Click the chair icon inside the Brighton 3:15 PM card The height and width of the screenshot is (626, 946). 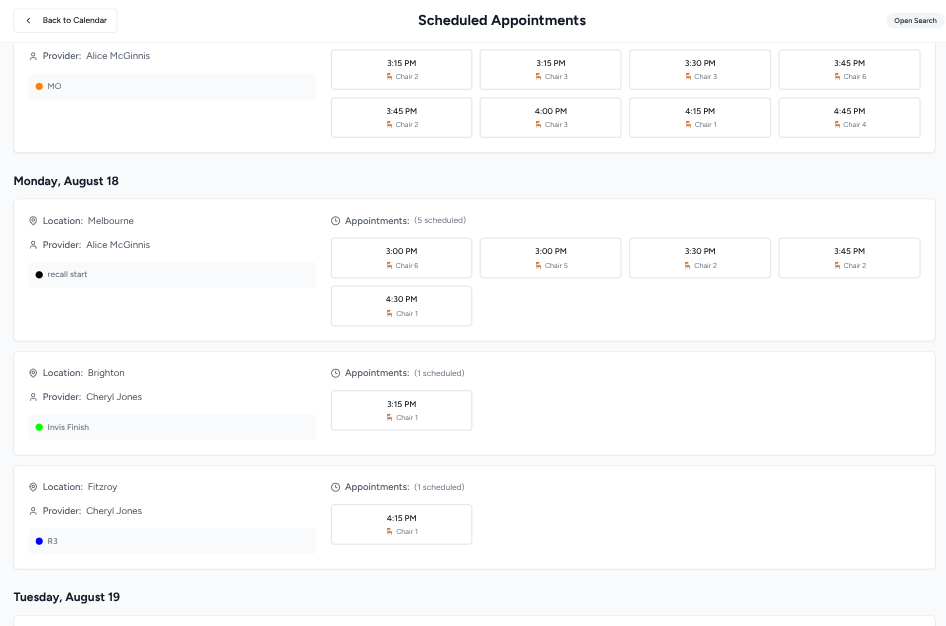coord(389,418)
